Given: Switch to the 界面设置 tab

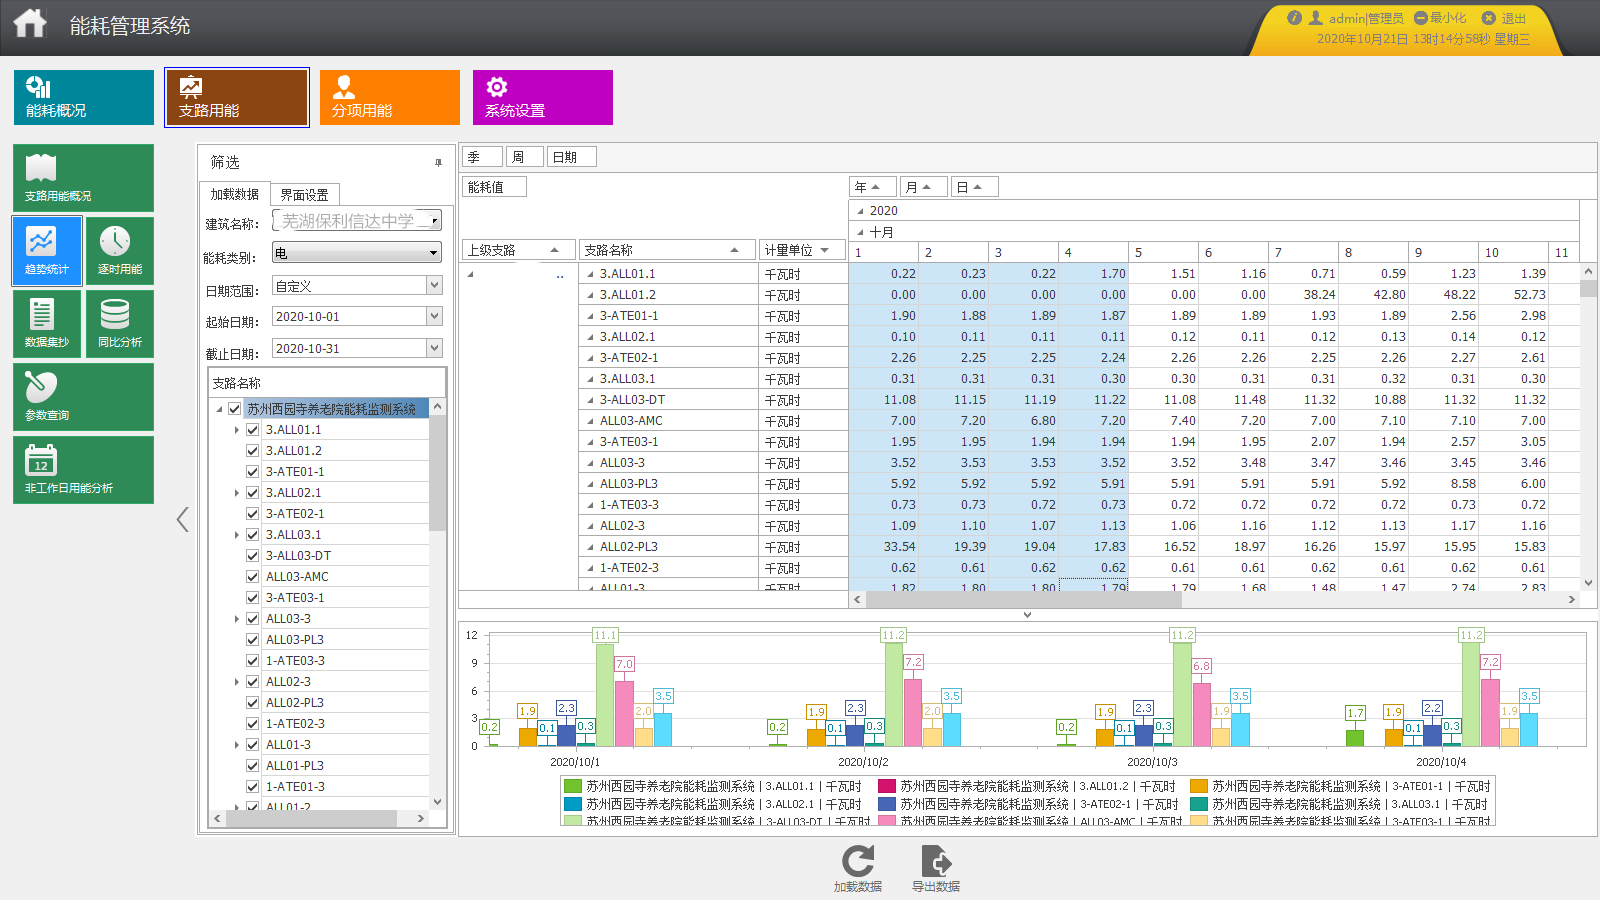Looking at the screenshot, I should click(304, 195).
